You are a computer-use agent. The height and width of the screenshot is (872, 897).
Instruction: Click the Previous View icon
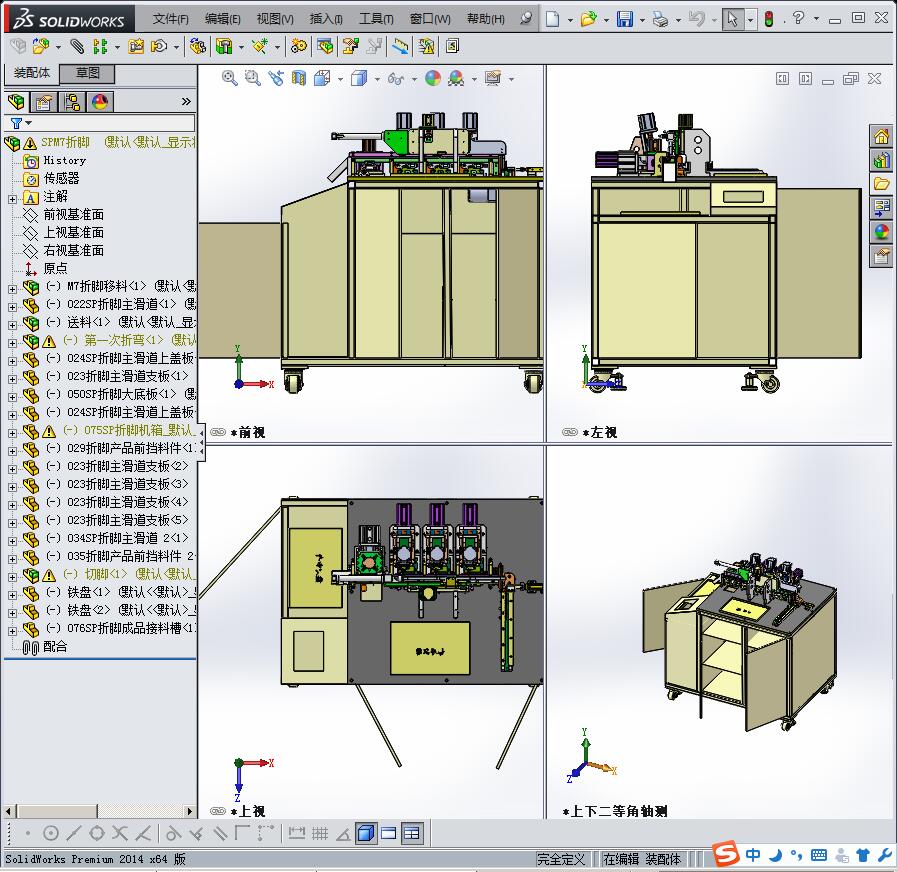pyautogui.click(x=276, y=78)
